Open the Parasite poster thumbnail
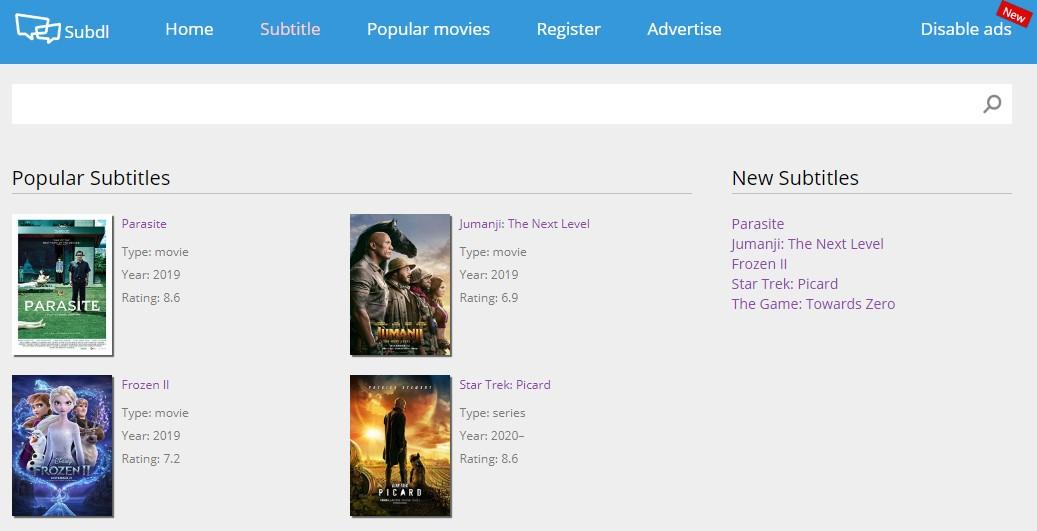 click(x=62, y=285)
